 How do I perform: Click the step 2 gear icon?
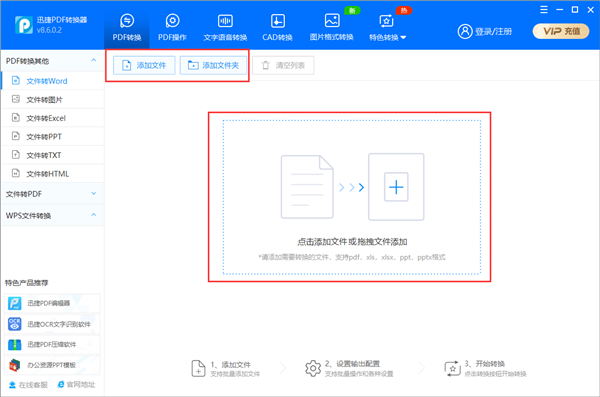313,368
